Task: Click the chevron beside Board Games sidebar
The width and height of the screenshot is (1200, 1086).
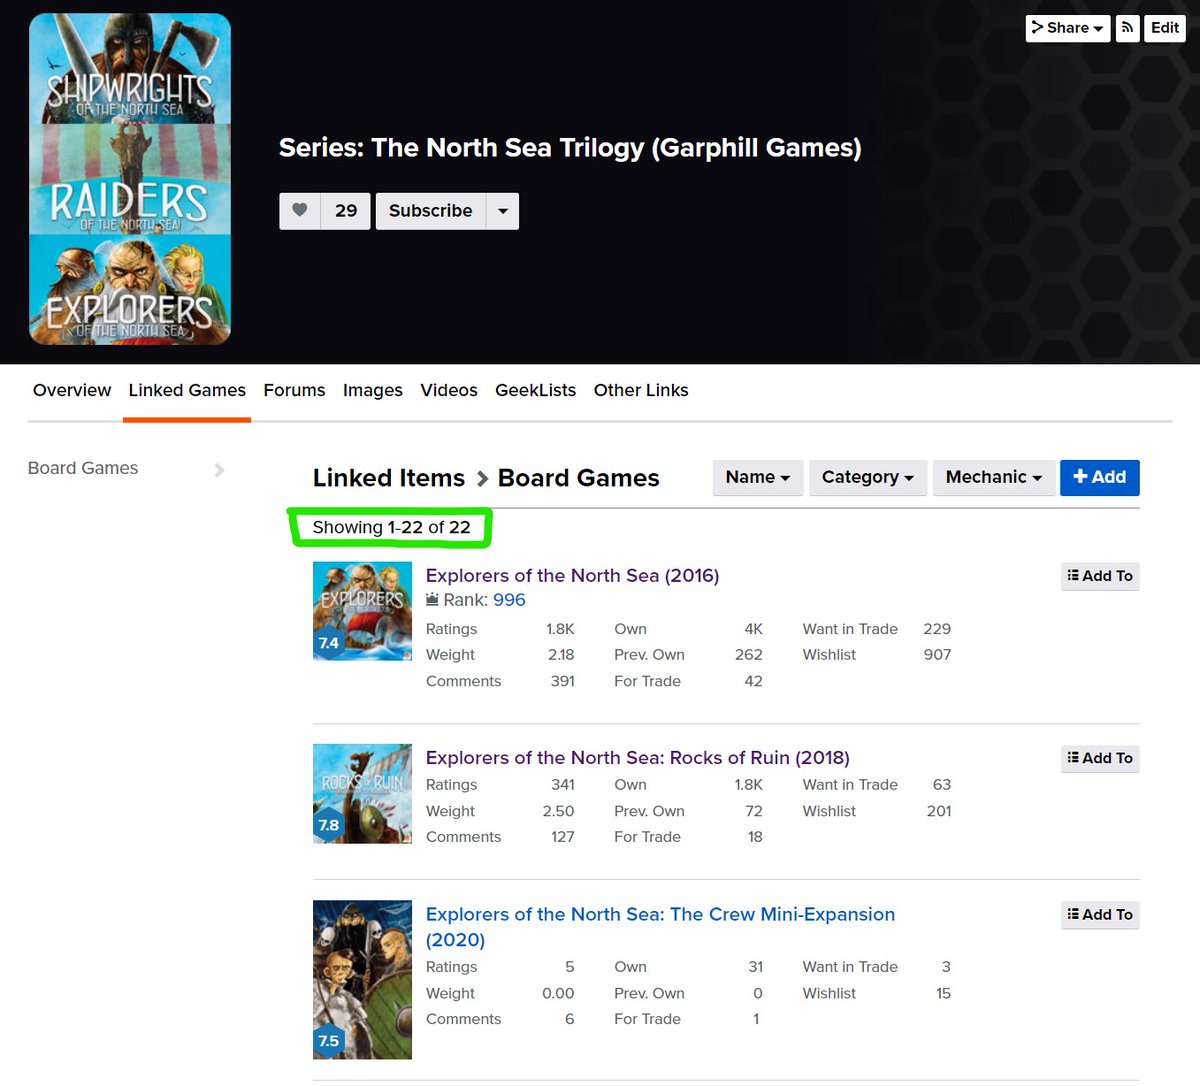Action: point(219,470)
